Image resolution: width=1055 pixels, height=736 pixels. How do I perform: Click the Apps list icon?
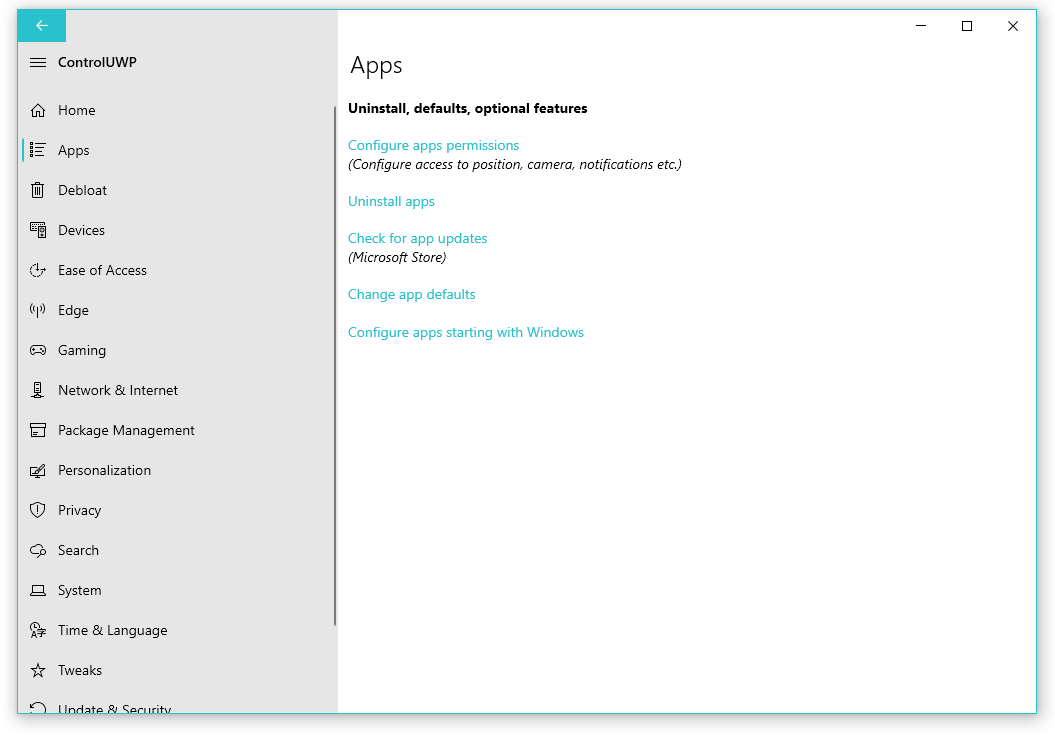(x=38, y=150)
